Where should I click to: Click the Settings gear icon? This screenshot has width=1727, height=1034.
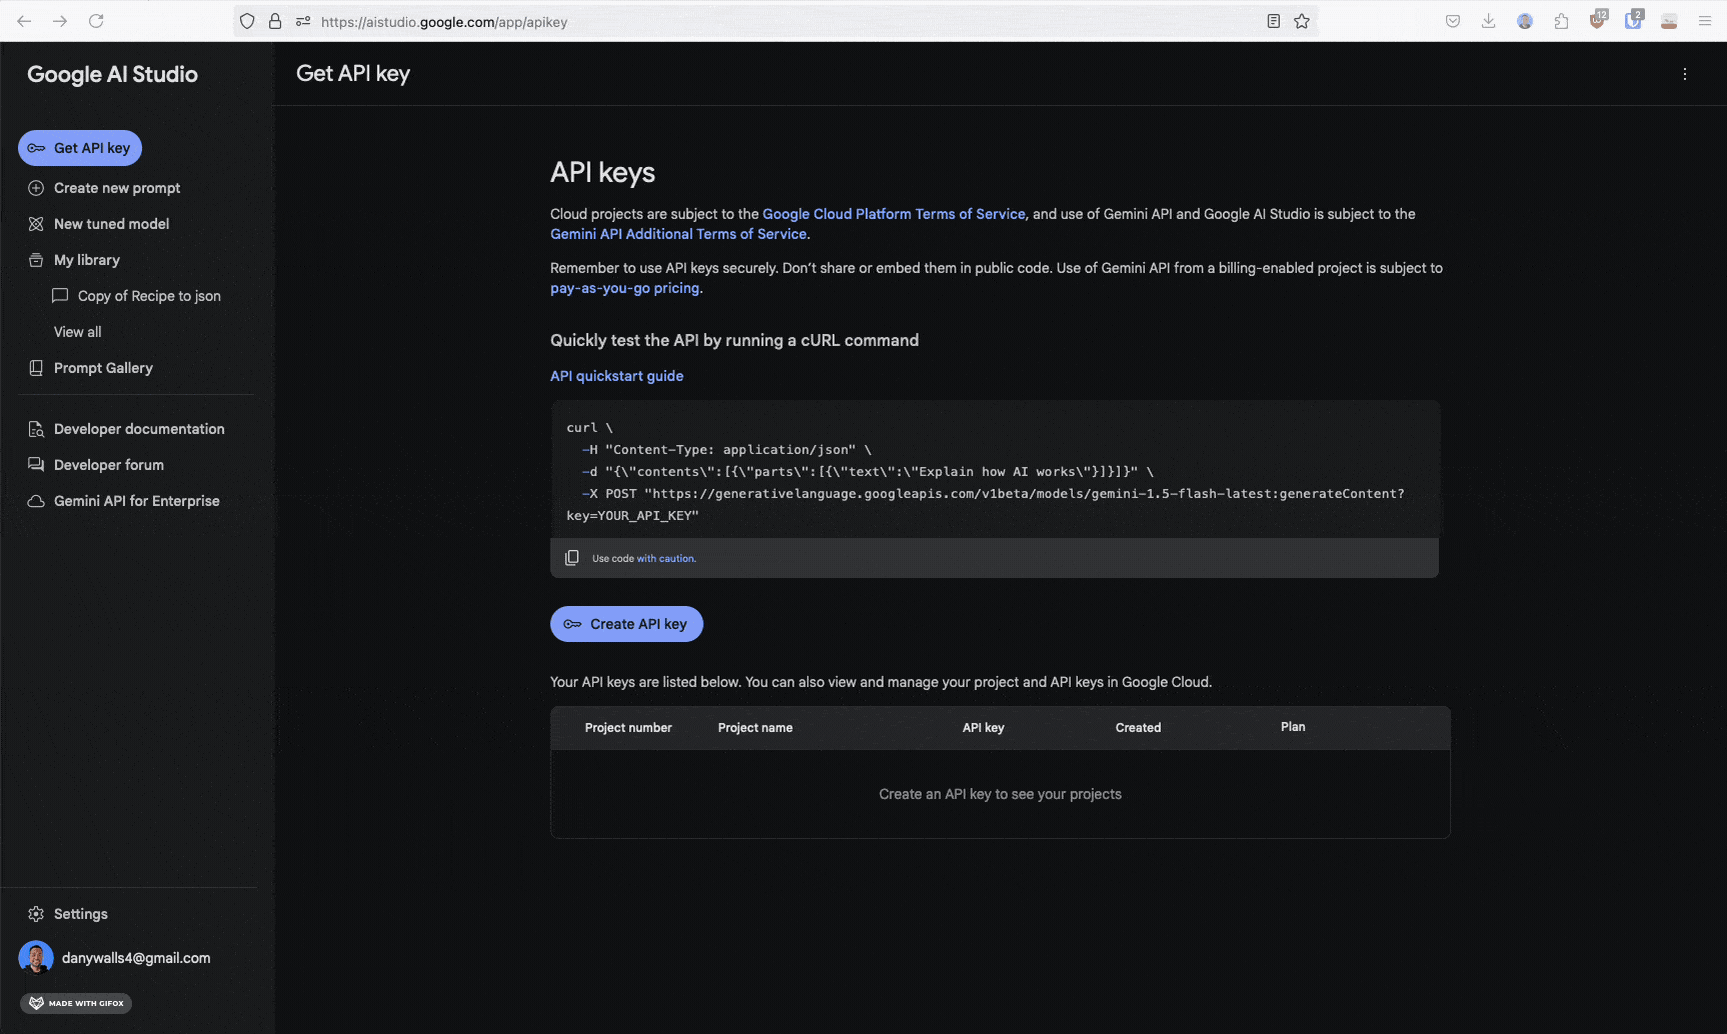[36, 914]
